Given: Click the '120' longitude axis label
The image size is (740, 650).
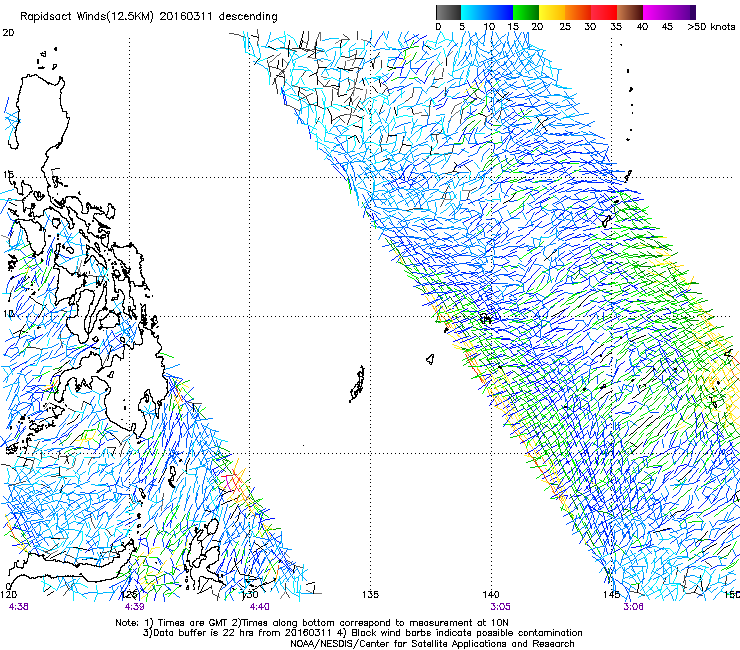Looking at the screenshot, I should [8, 594].
